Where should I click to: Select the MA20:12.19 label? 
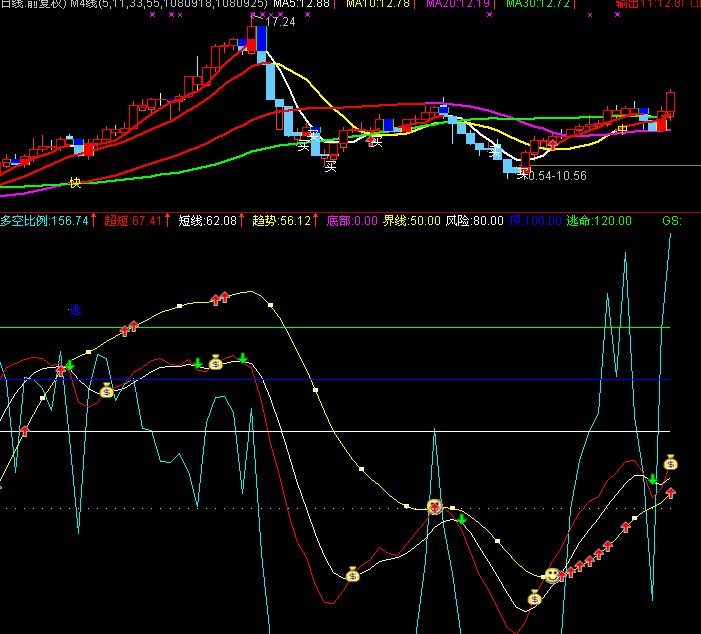[457, 5]
